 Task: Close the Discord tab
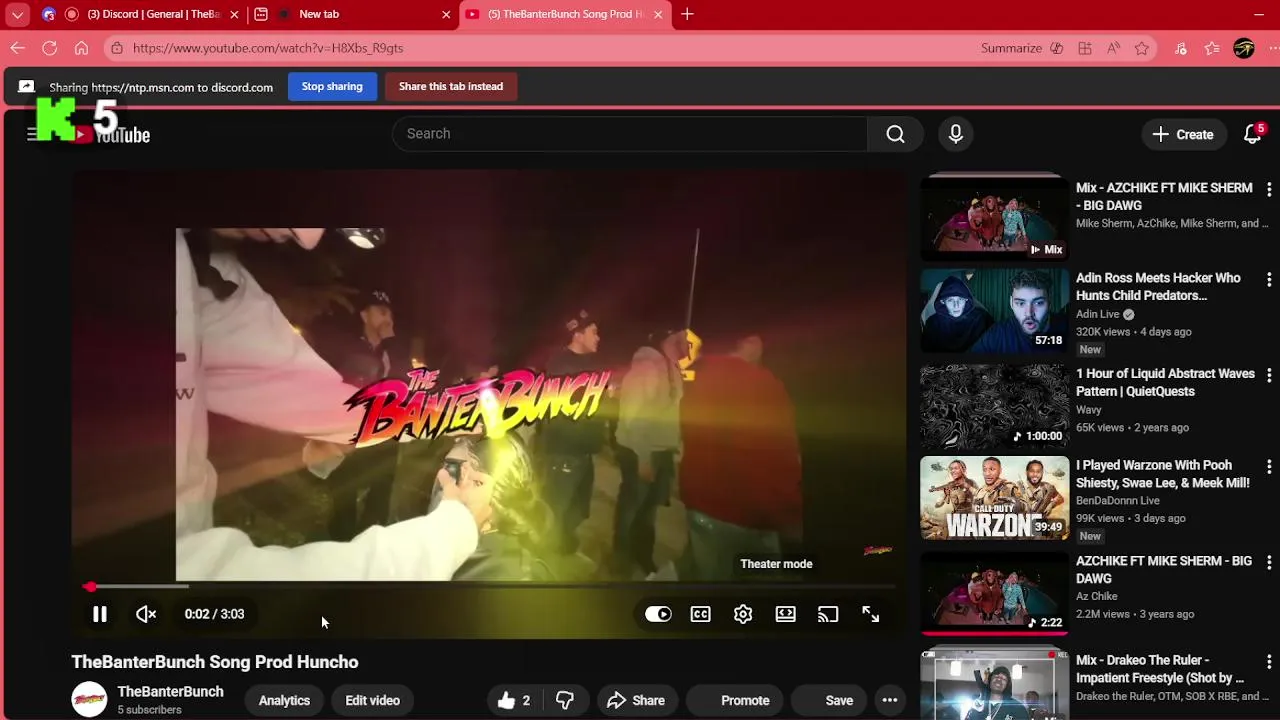click(235, 14)
